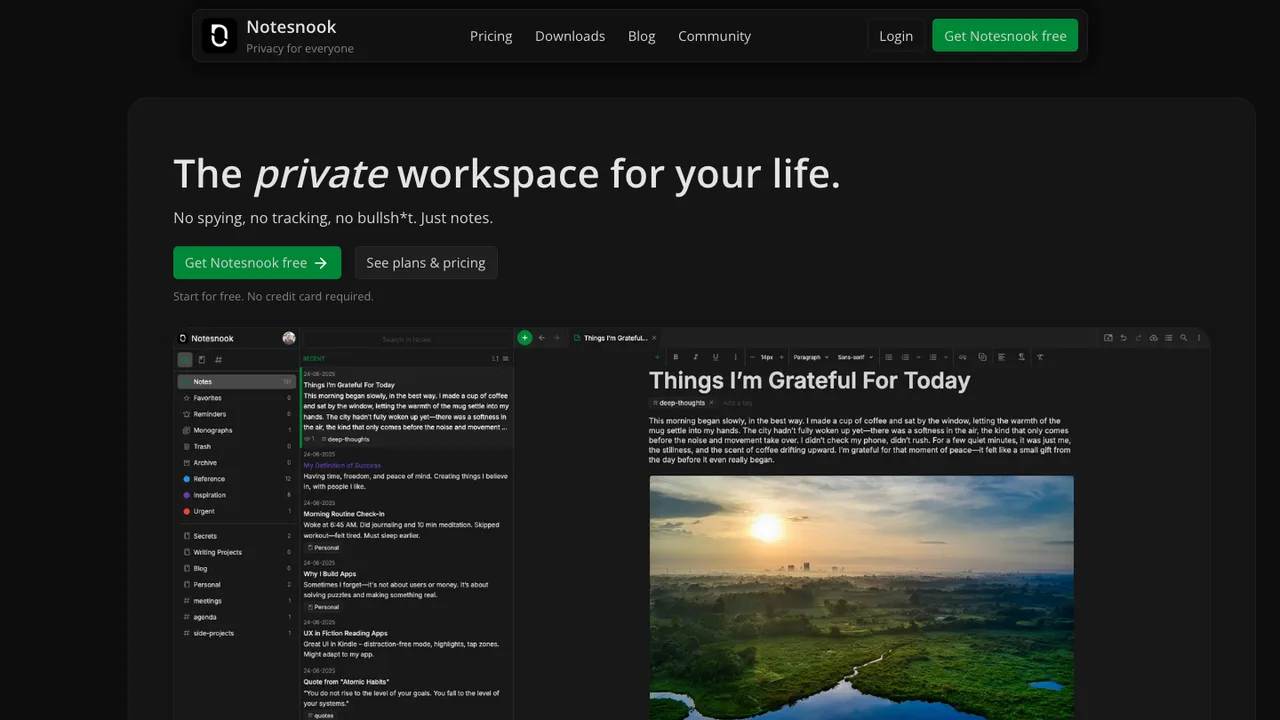Click the redo icon in editor top bar
The height and width of the screenshot is (720, 1280).
1138,338
